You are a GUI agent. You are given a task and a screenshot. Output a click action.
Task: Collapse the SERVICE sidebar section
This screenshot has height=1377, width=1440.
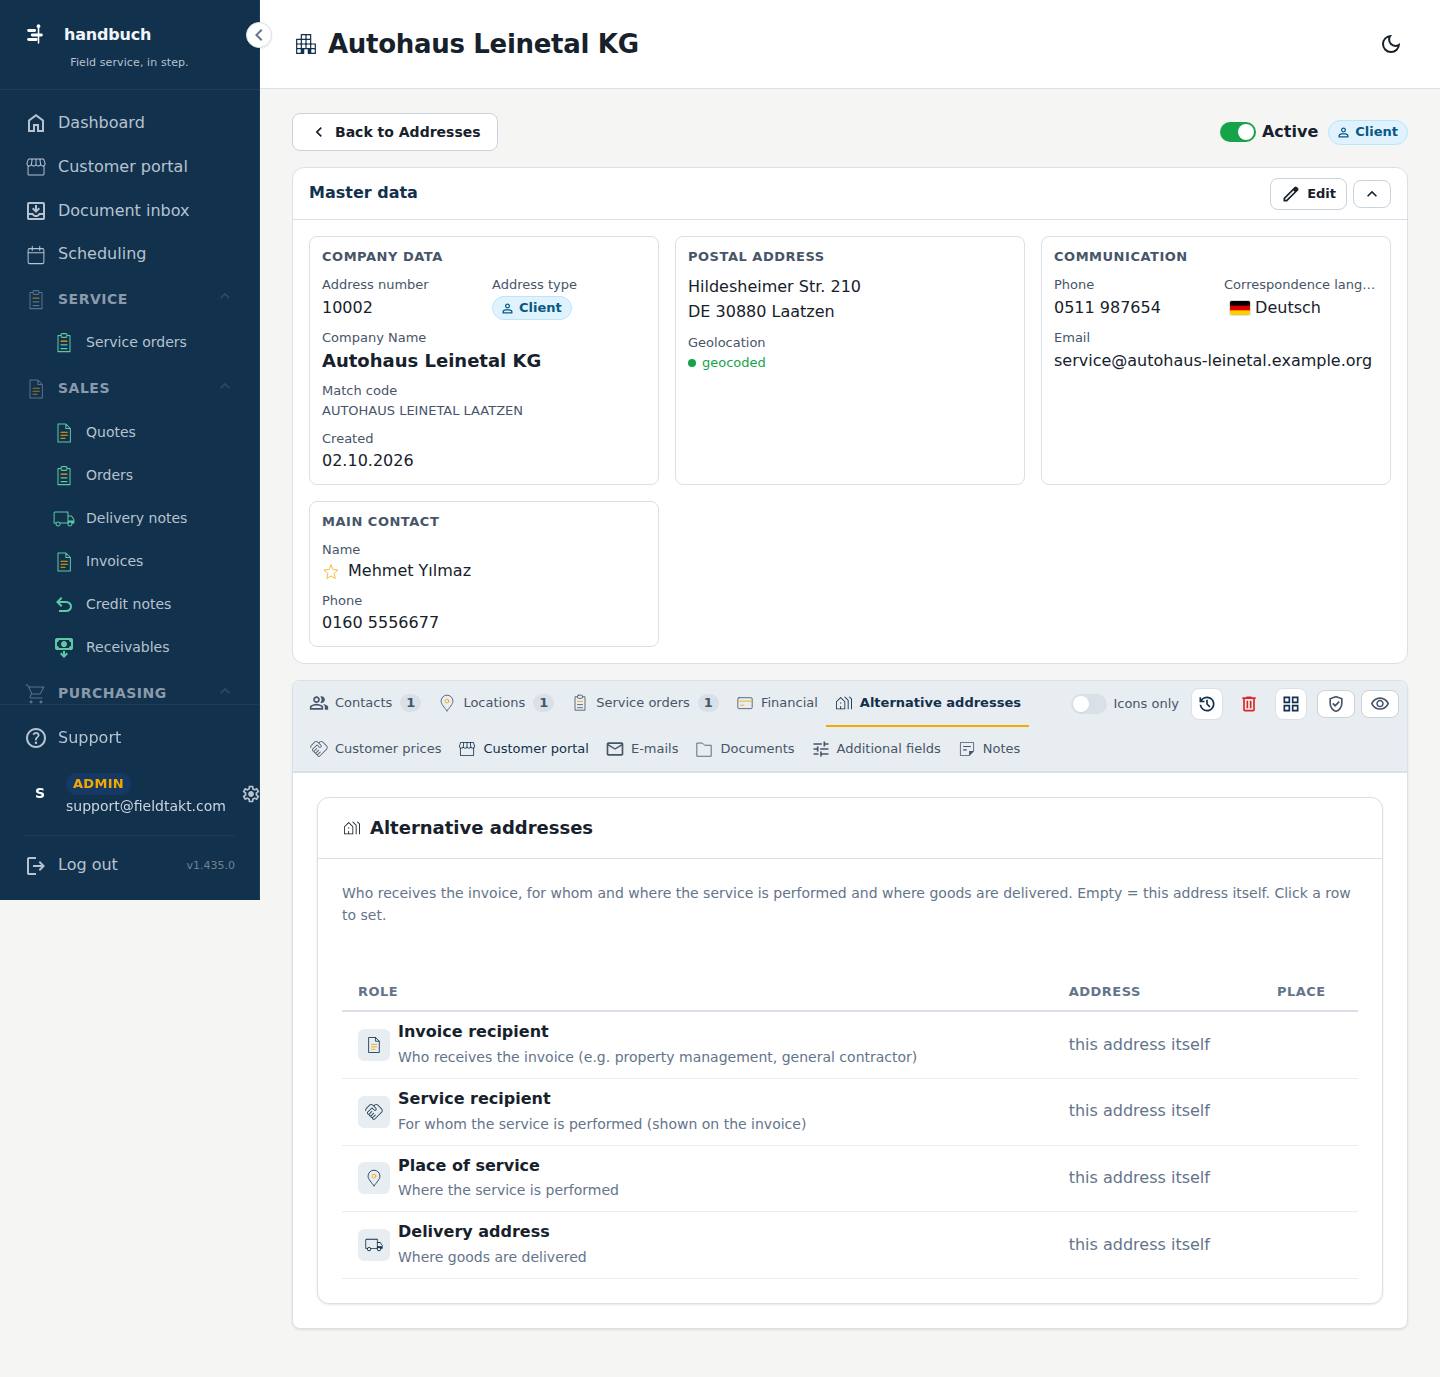tap(225, 297)
